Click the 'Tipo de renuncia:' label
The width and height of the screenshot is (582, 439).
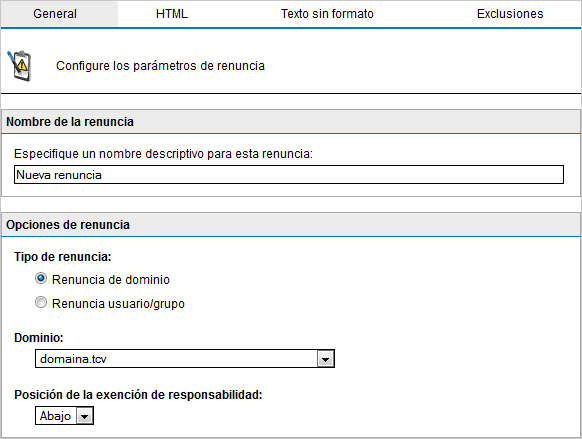pyautogui.click(x=63, y=257)
